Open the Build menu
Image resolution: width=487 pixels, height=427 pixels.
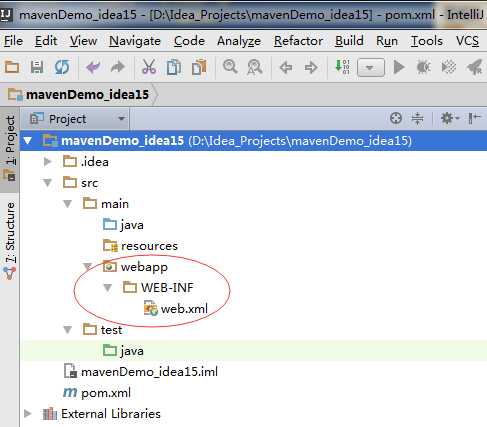coord(349,41)
